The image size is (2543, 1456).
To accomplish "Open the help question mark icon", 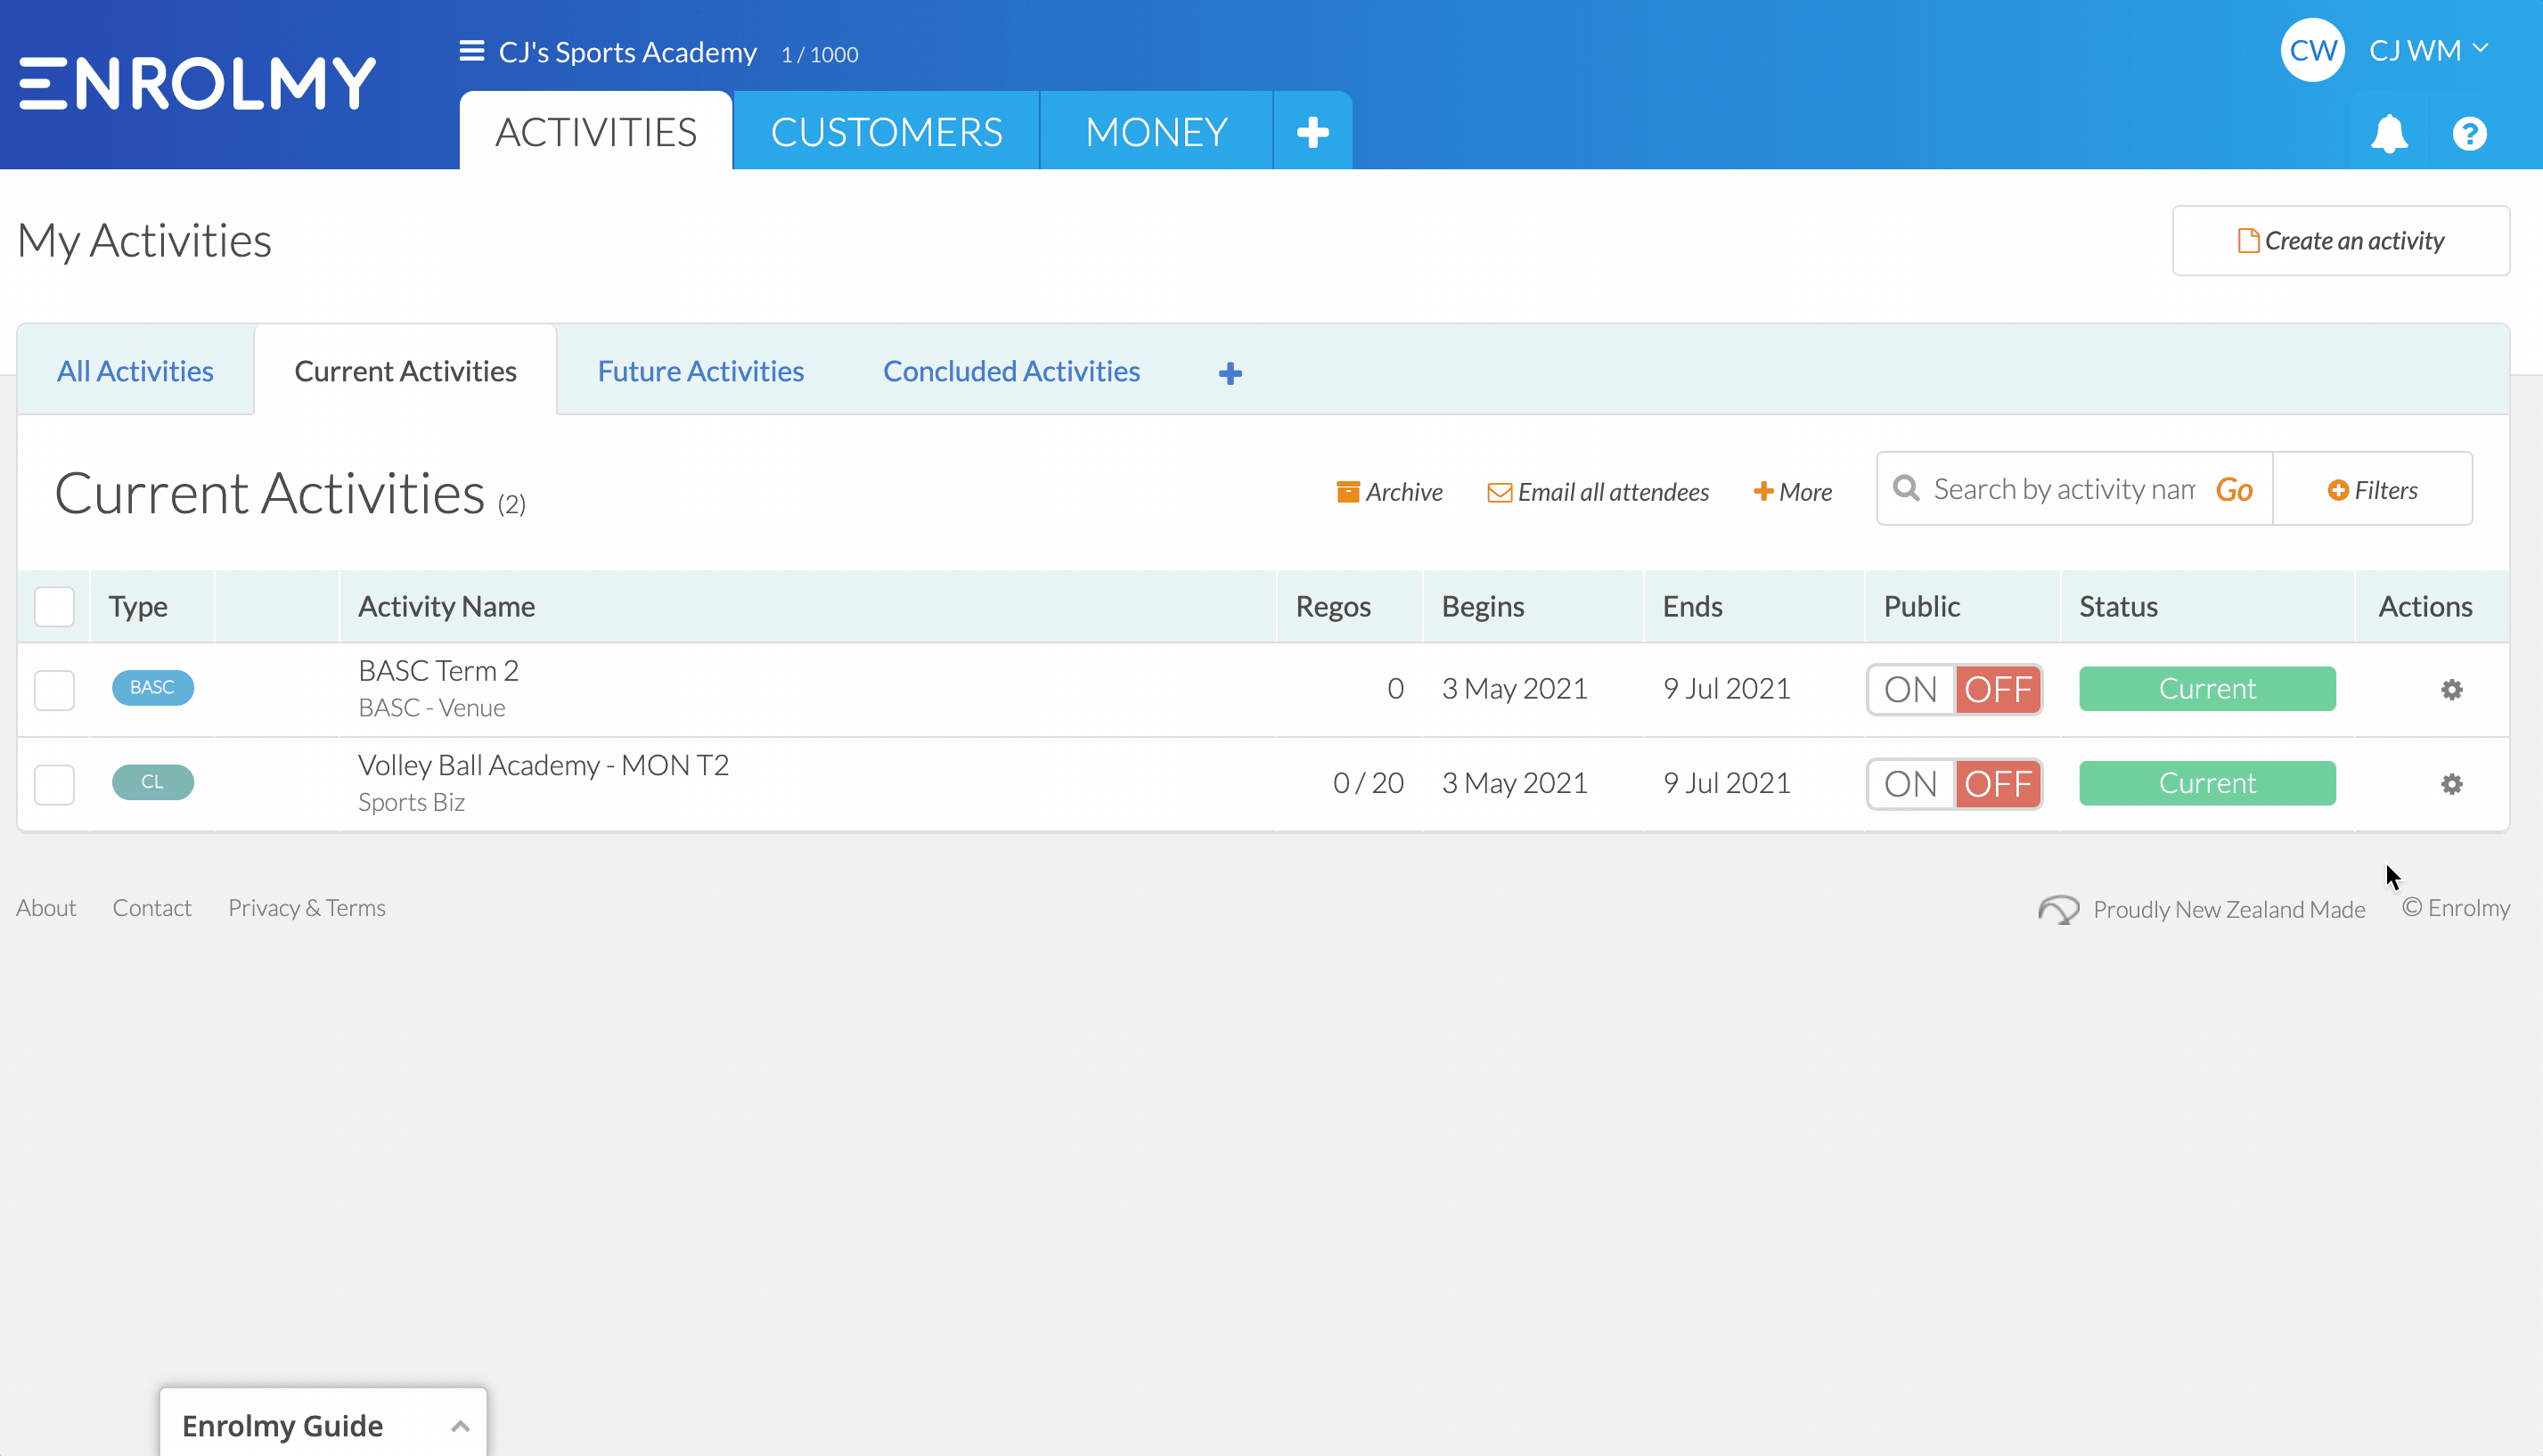I will point(2469,133).
